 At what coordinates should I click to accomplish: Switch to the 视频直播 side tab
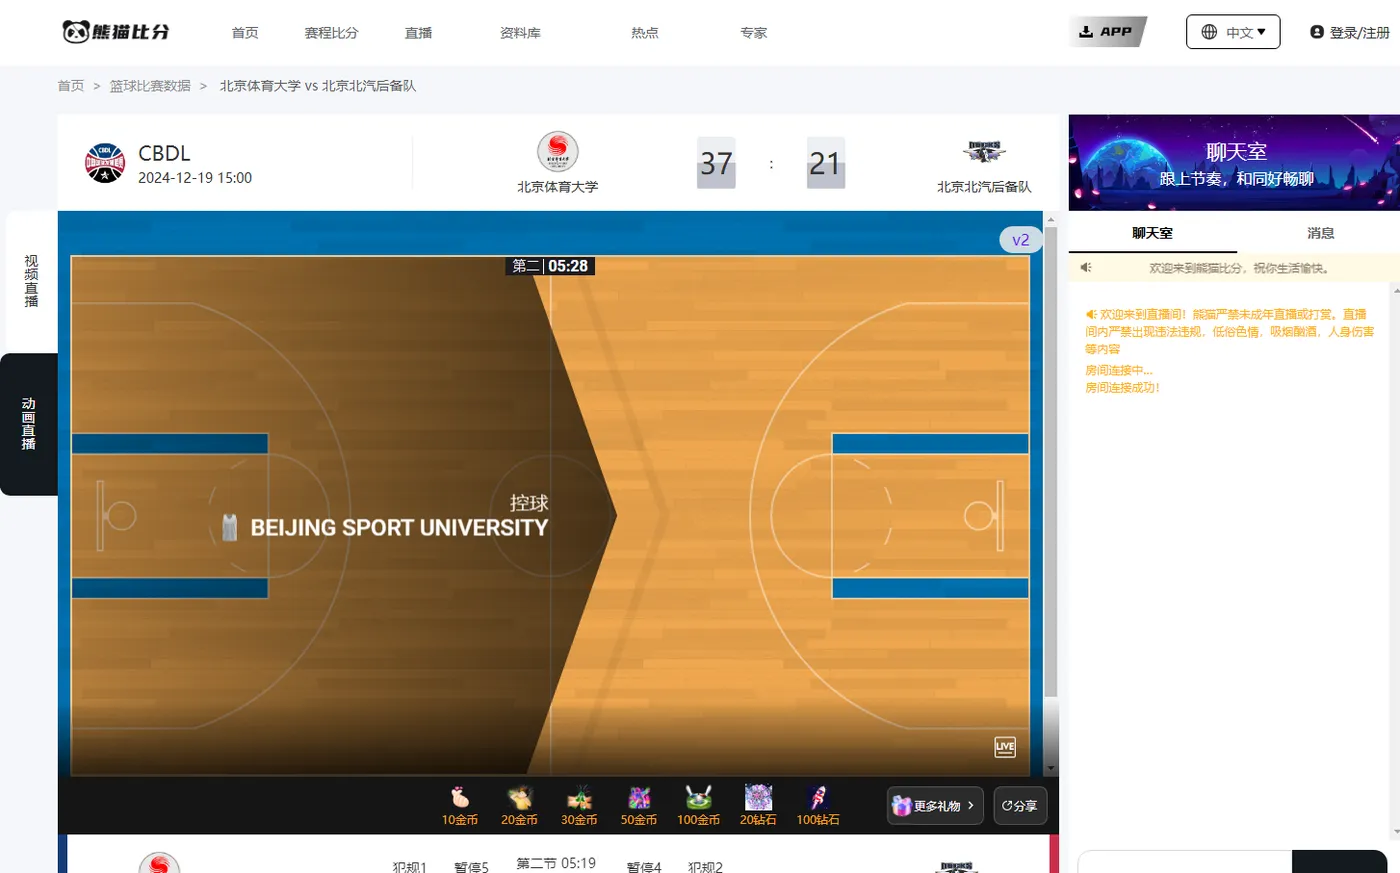click(31, 281)
